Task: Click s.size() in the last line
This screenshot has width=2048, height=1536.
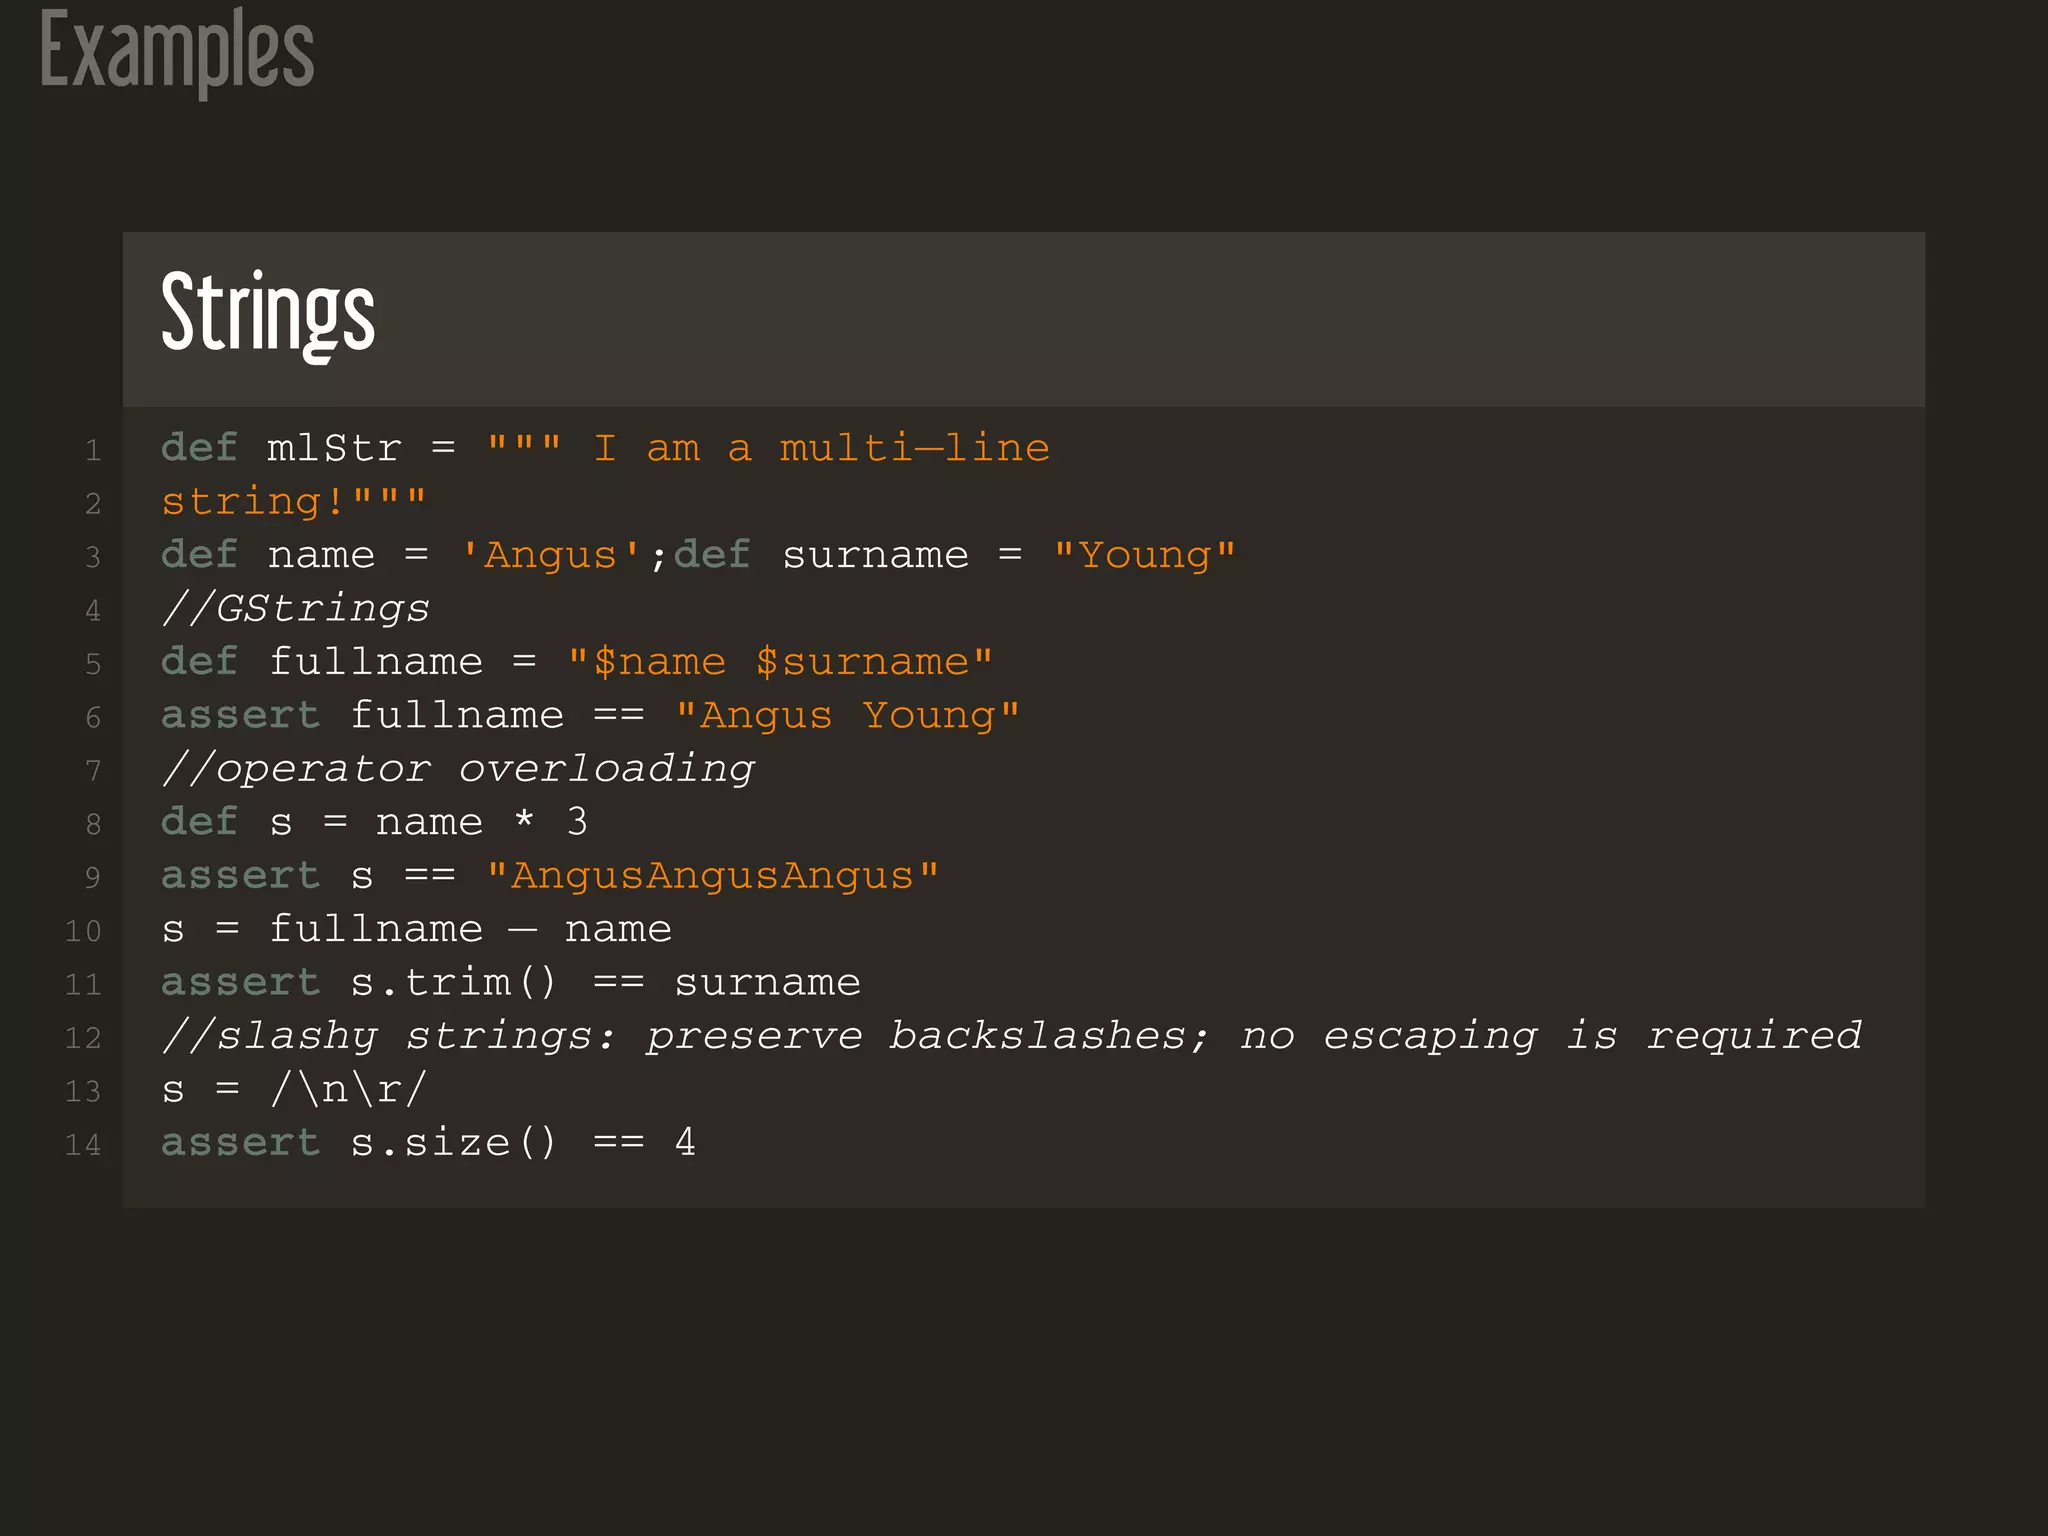Action: 453,1143
